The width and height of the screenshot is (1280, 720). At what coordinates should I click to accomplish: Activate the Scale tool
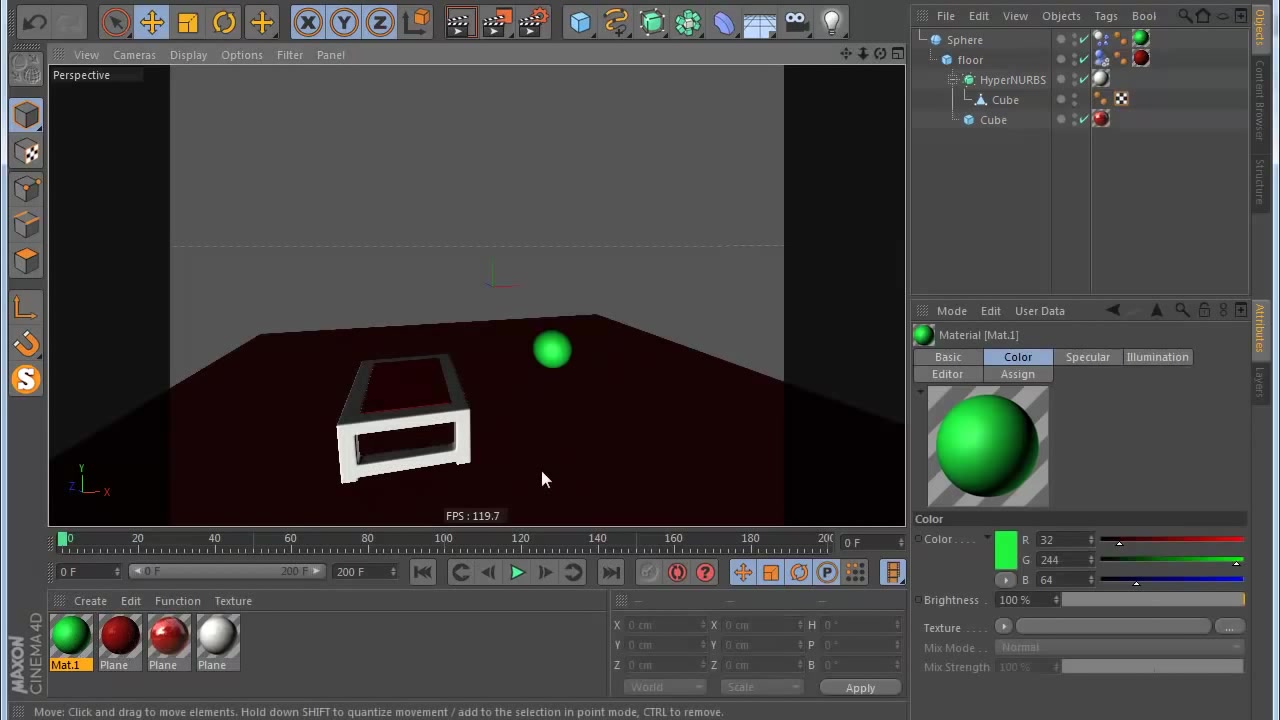point(187,22)
